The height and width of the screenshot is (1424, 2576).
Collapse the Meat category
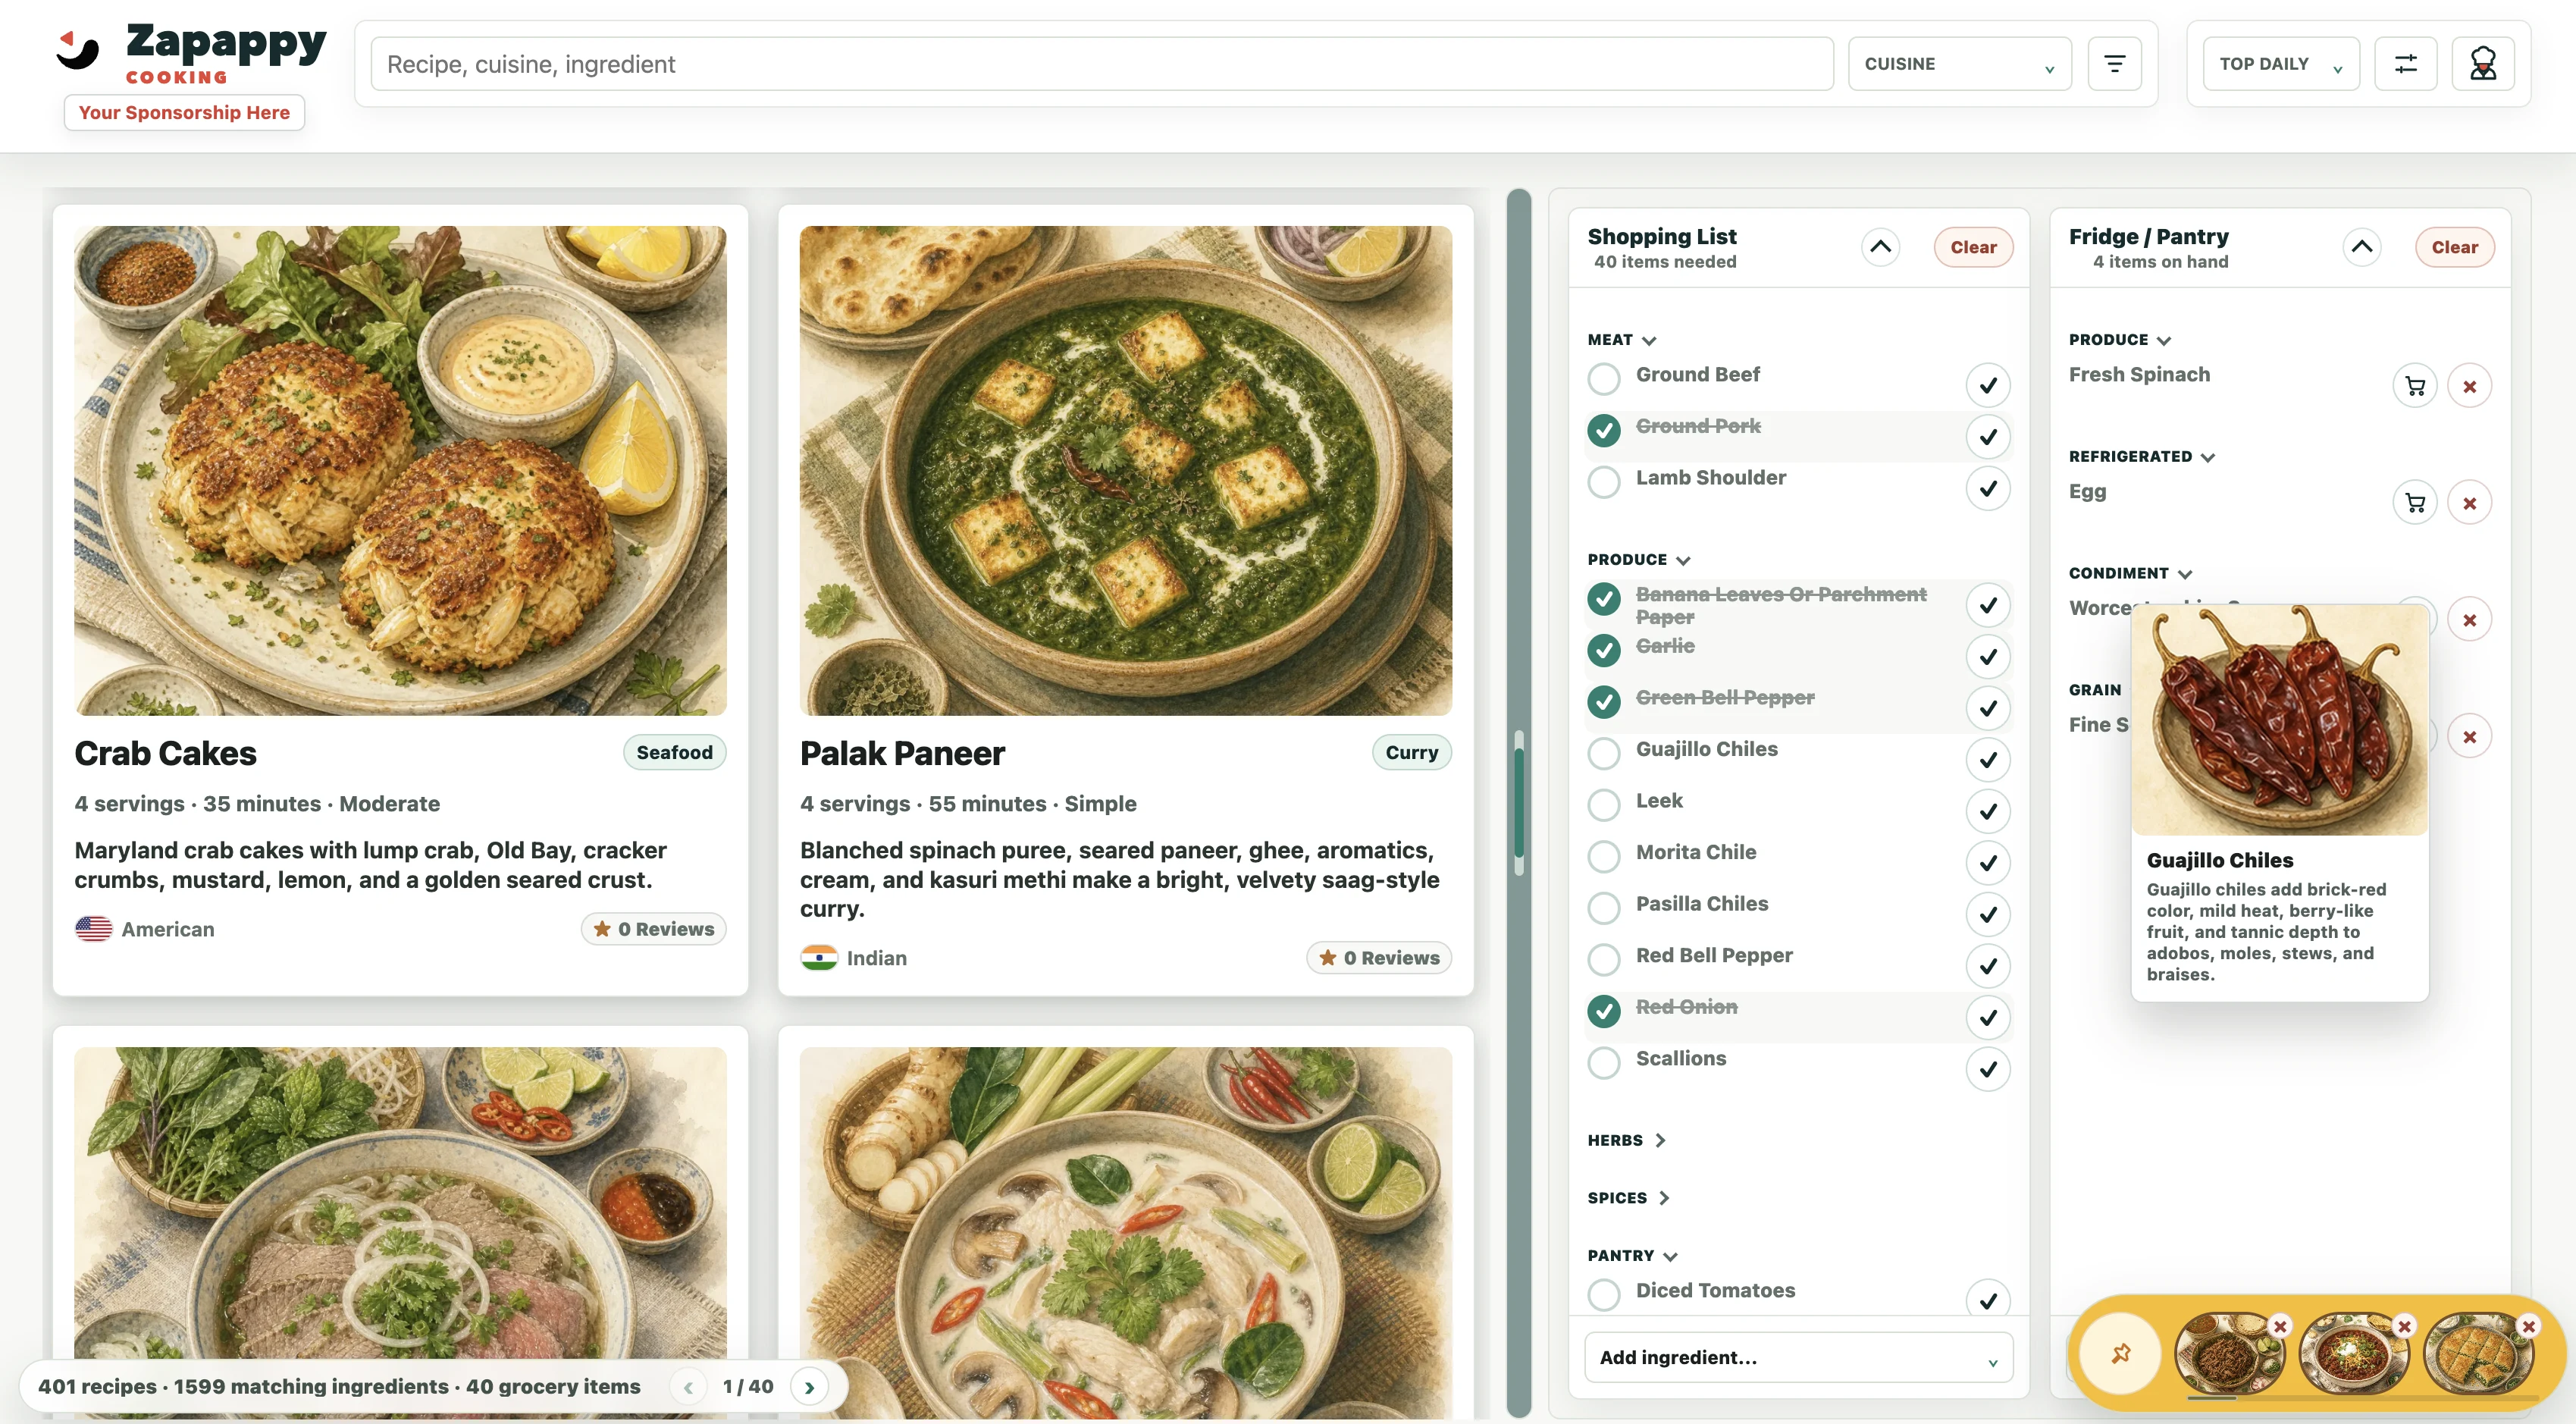point(1622,340)
